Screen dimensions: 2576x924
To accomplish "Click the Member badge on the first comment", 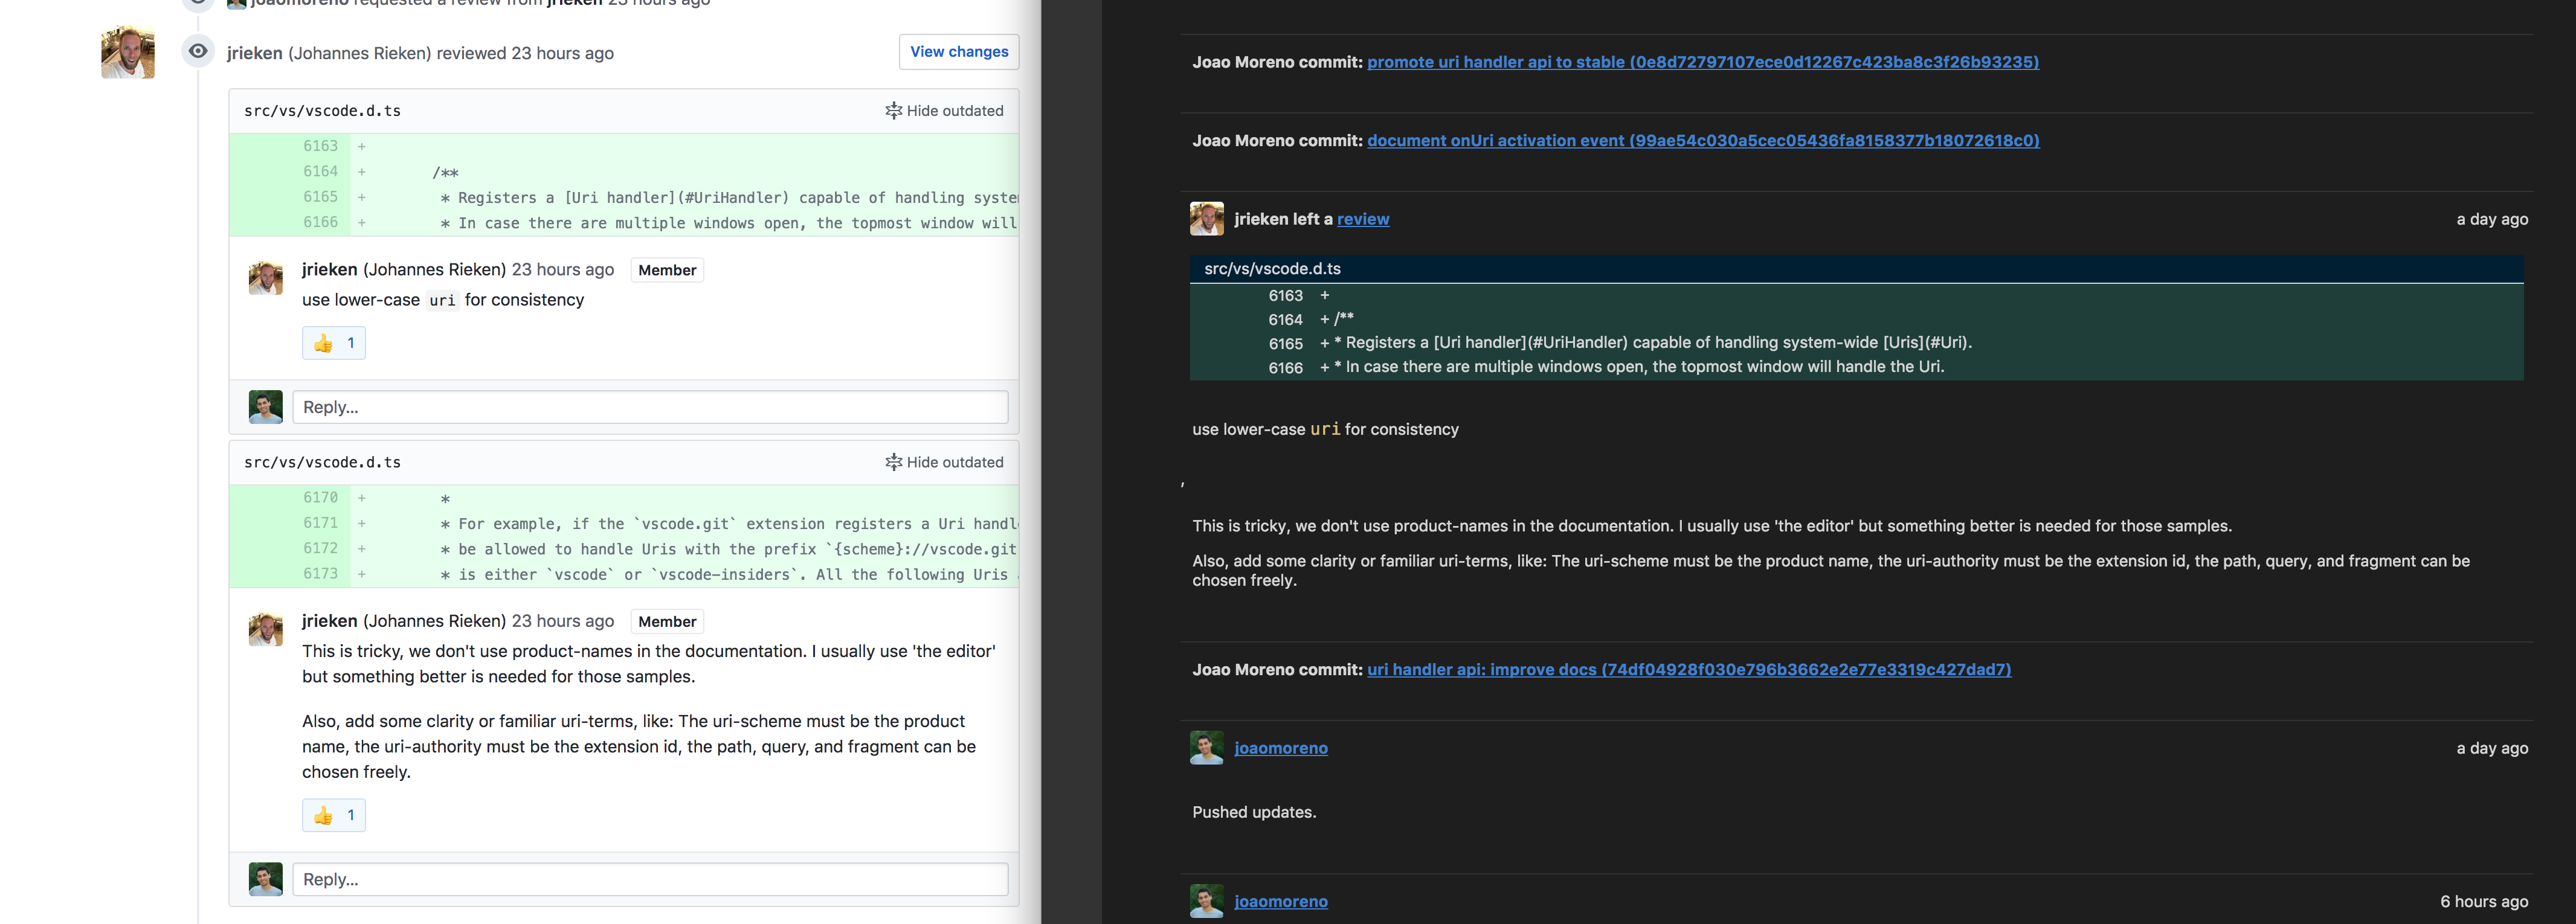I will (x=667, y=270).
